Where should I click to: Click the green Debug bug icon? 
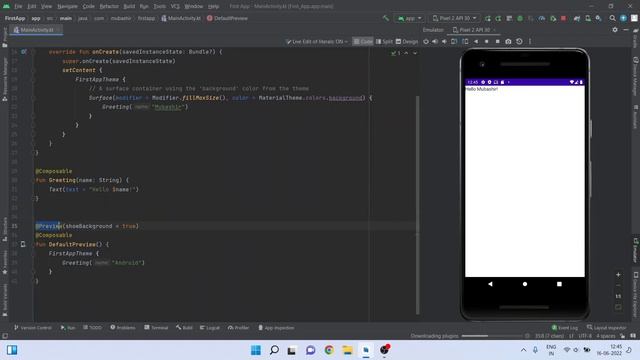click(520, 18)
